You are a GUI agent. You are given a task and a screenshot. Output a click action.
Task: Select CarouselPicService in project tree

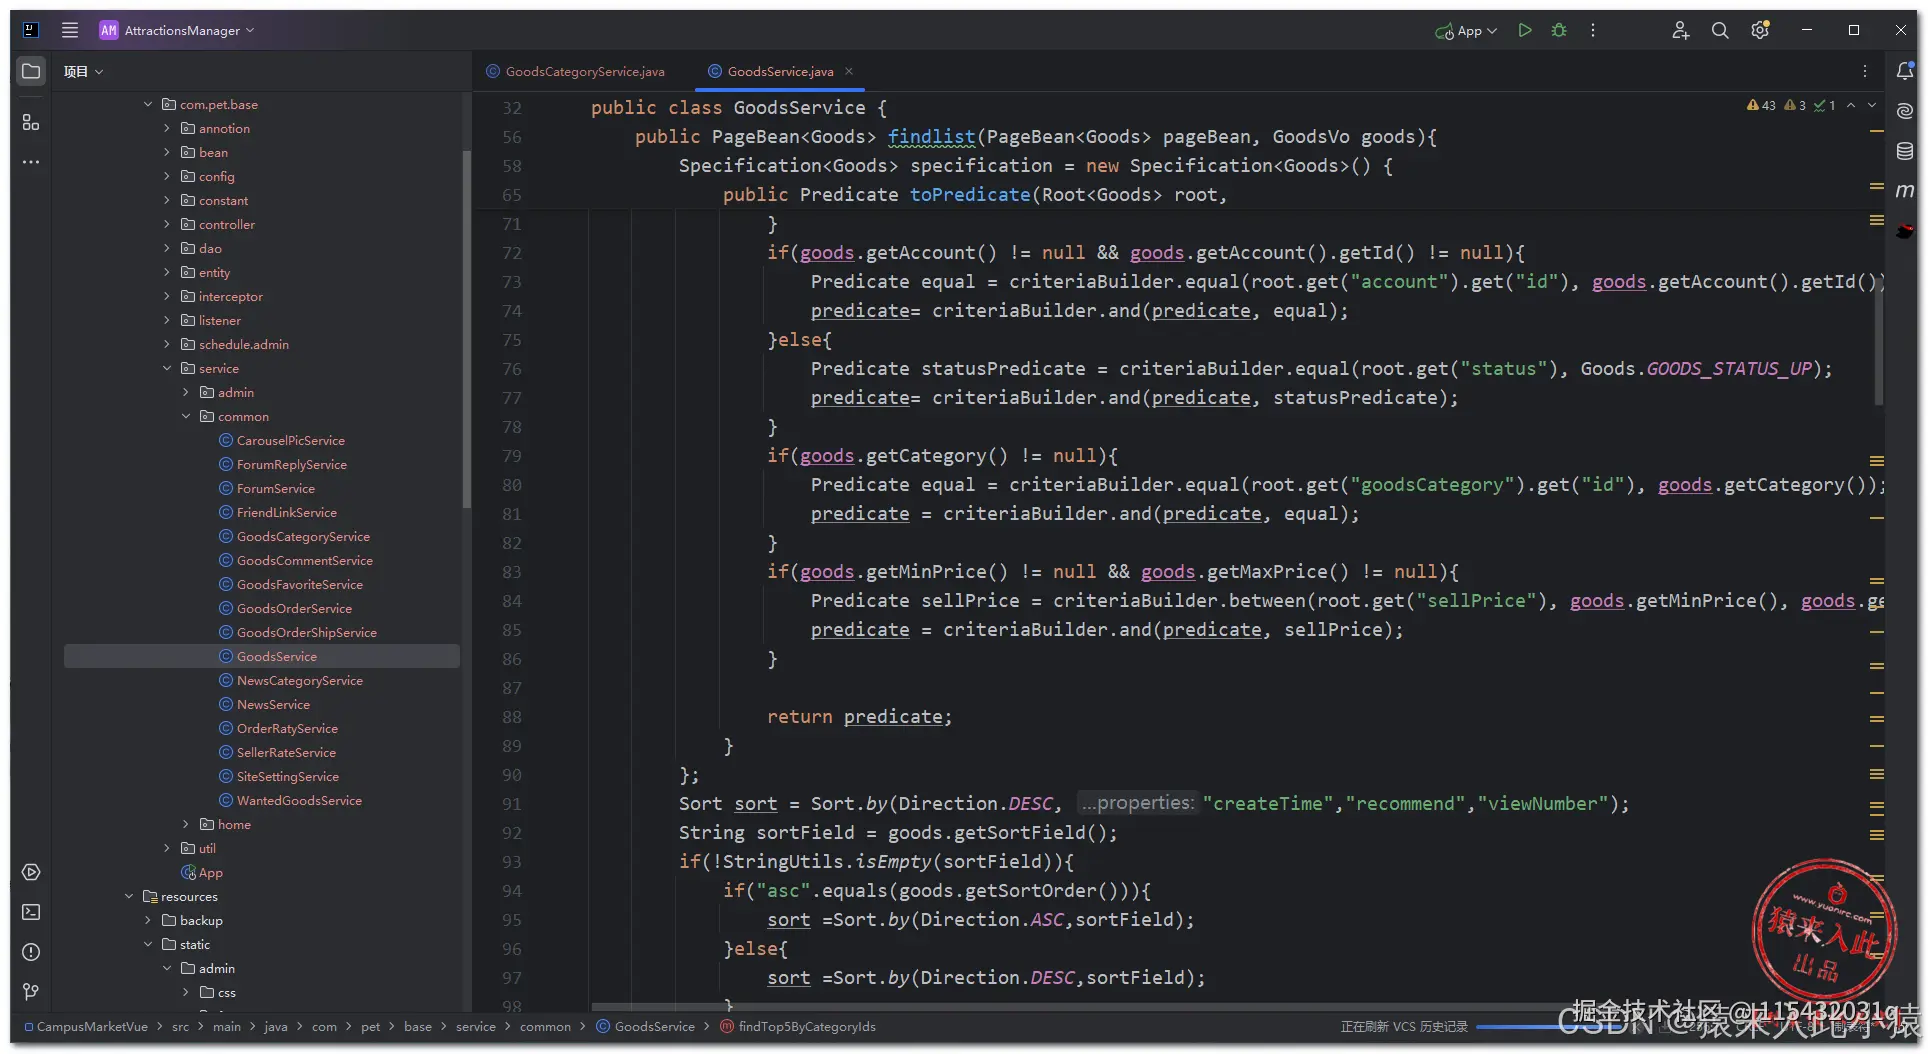click(x=291, y=440)
